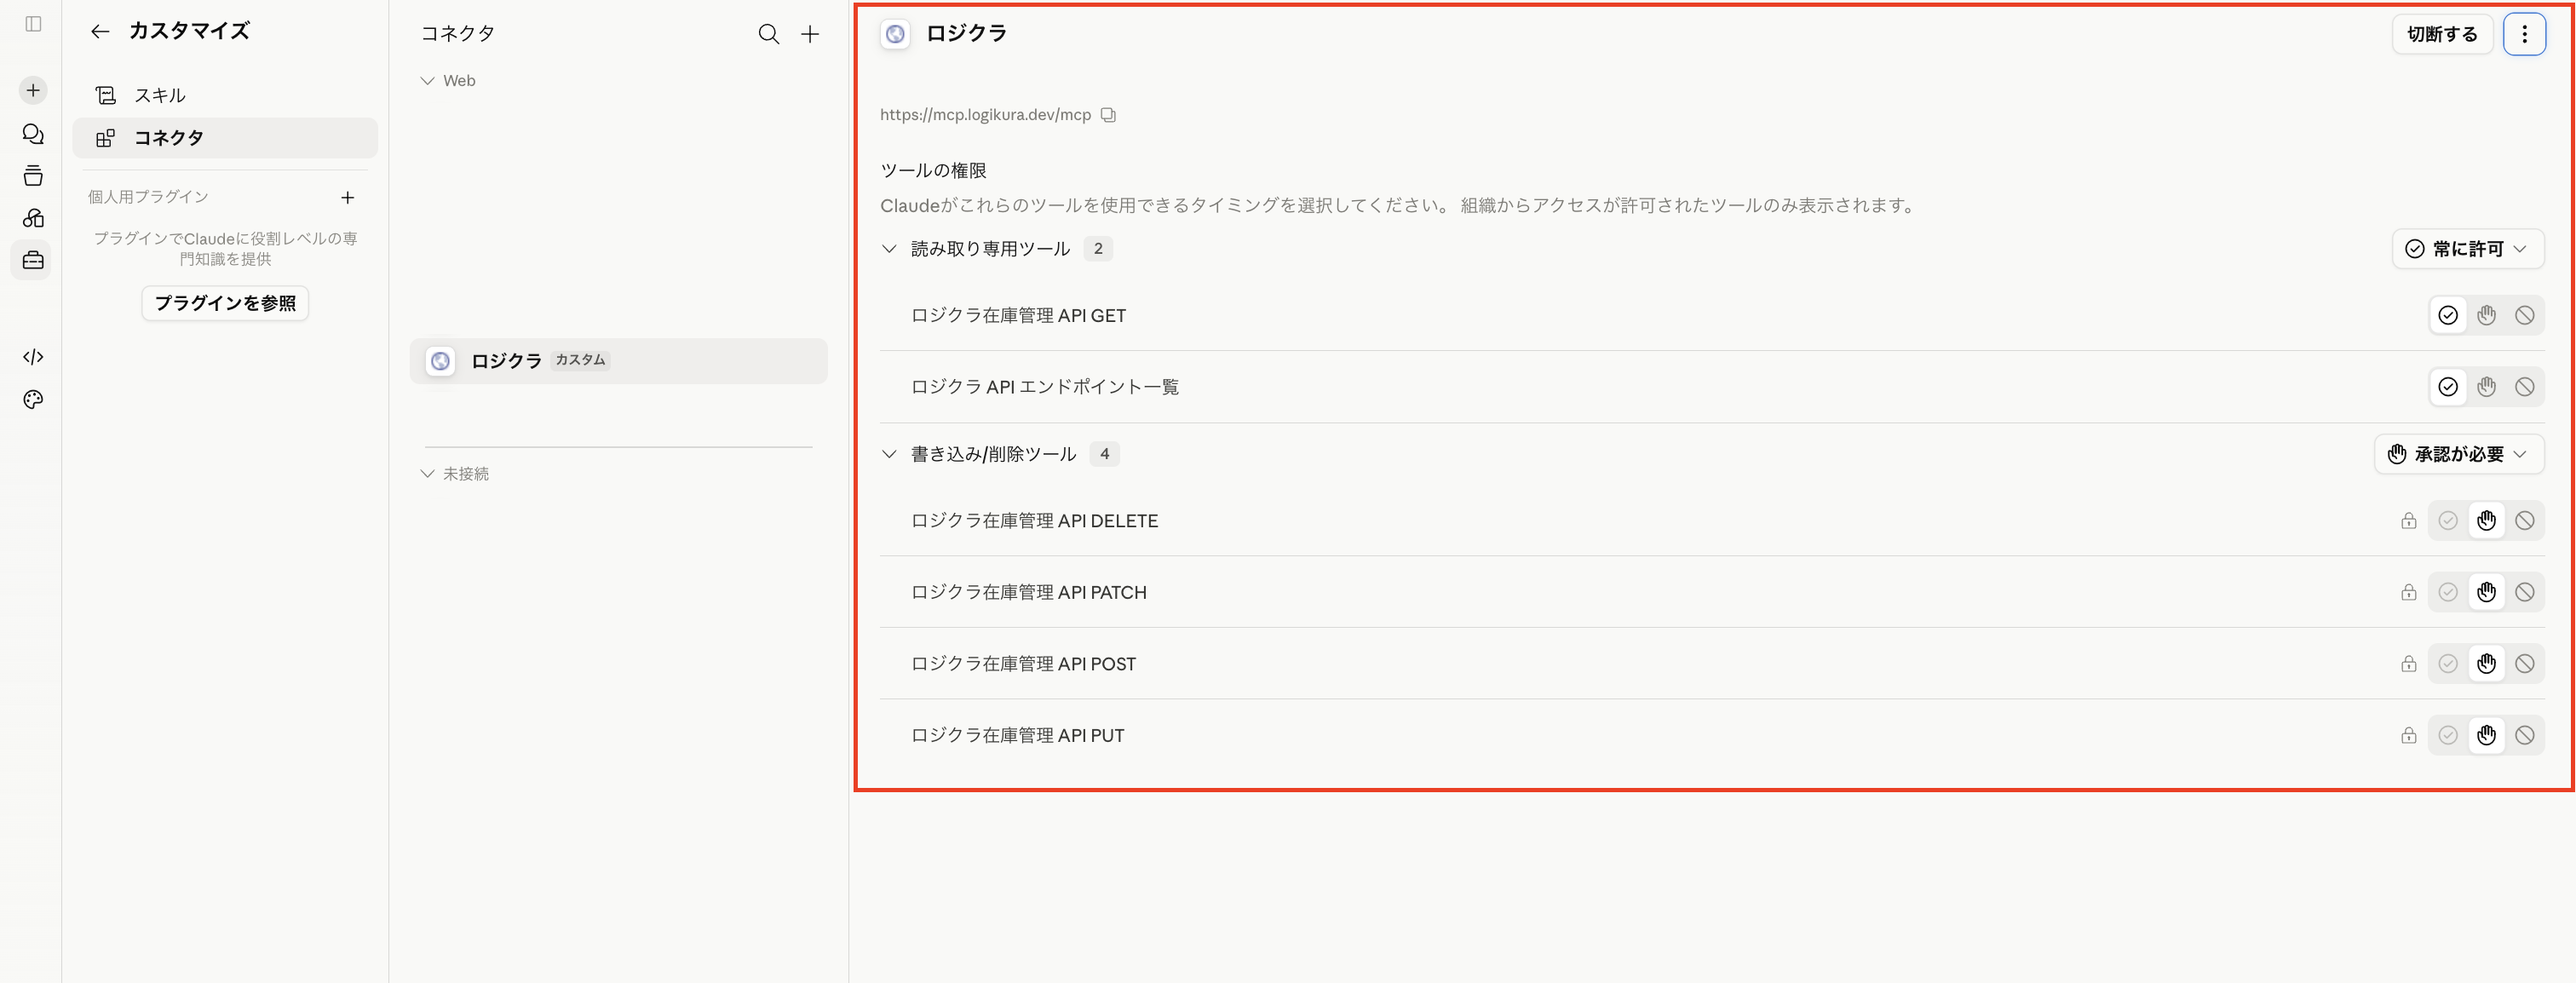
Task: Set API PATCH to require approval
Action: (x=2487, y=593)
